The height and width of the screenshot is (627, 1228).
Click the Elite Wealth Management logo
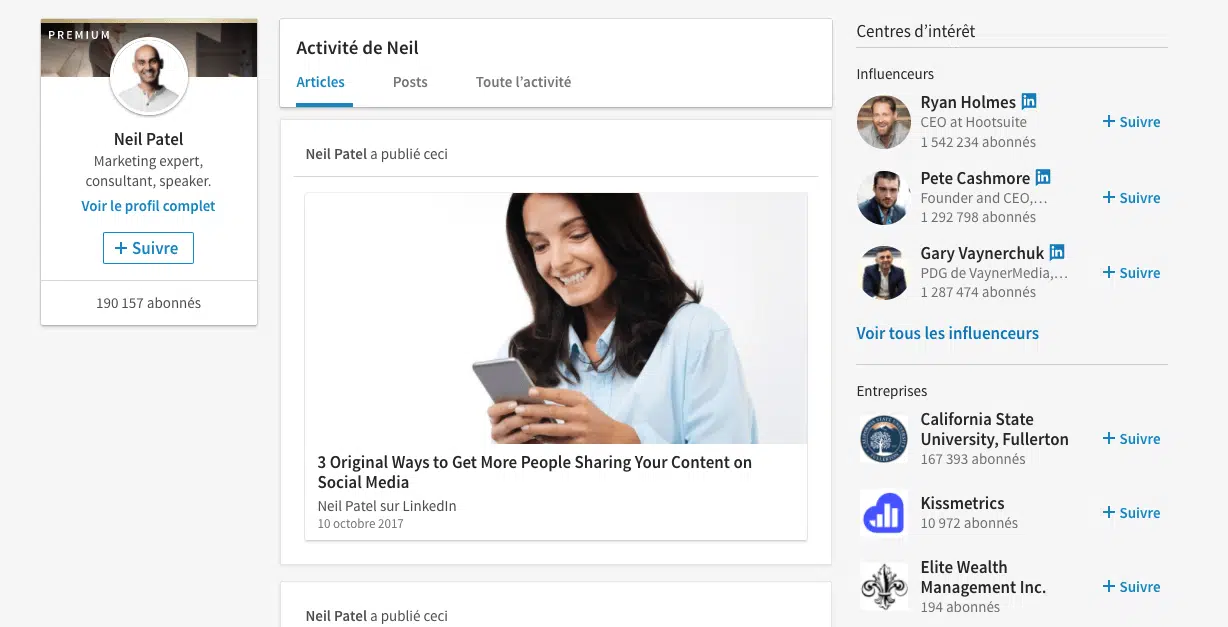click(883, 587)
